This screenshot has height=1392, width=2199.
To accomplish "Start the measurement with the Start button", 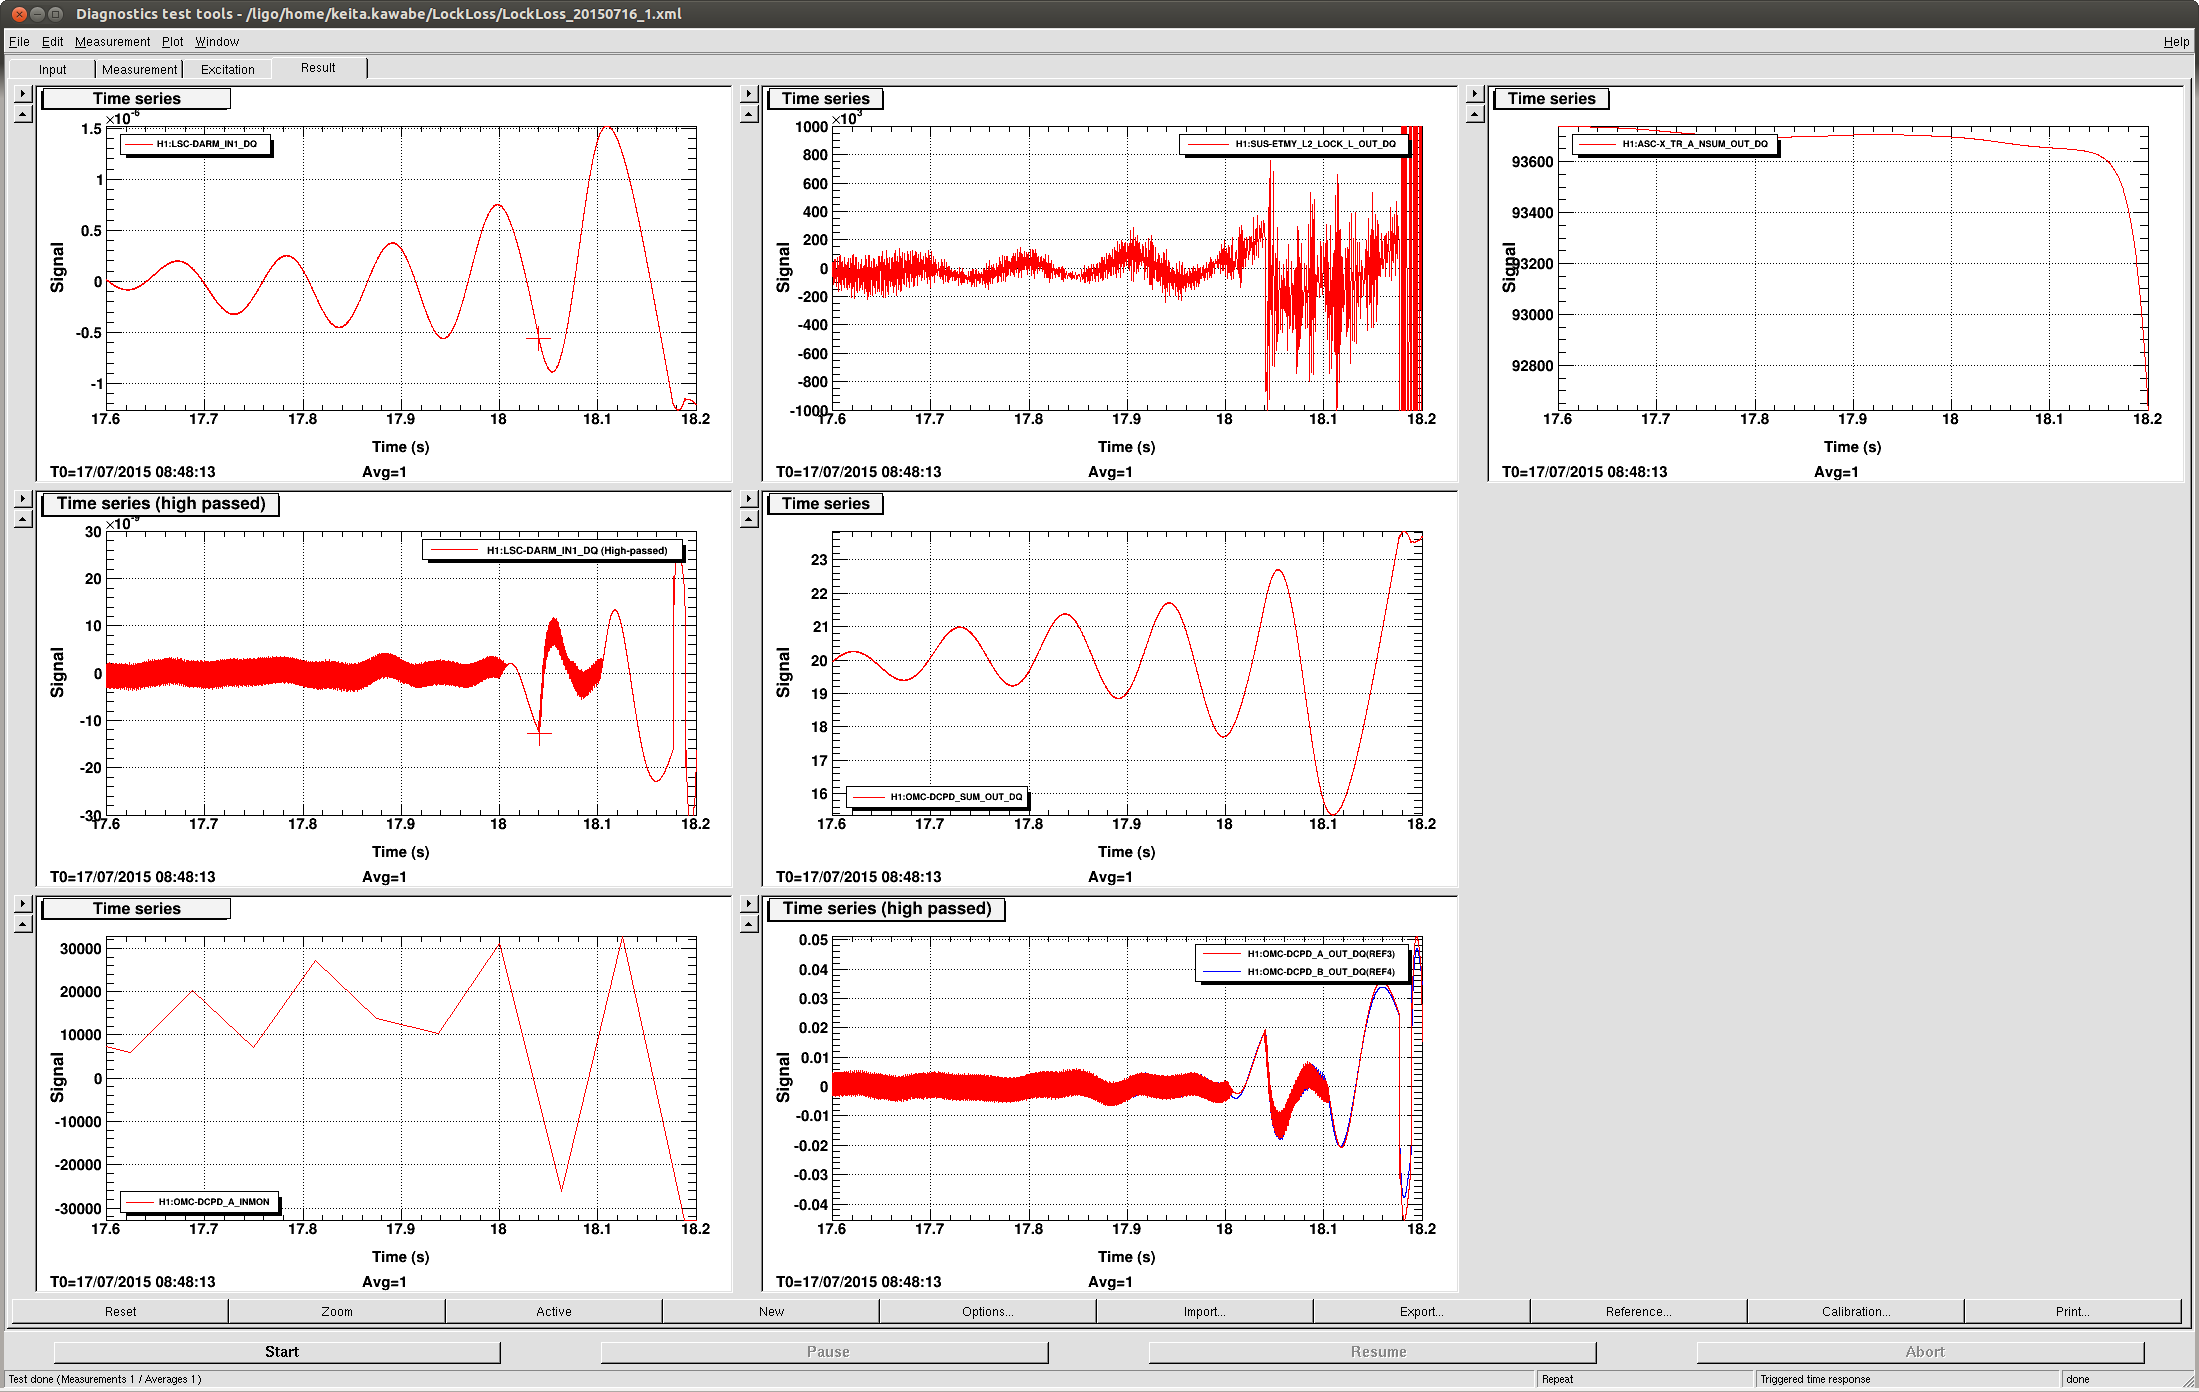I will [277, 1352].
